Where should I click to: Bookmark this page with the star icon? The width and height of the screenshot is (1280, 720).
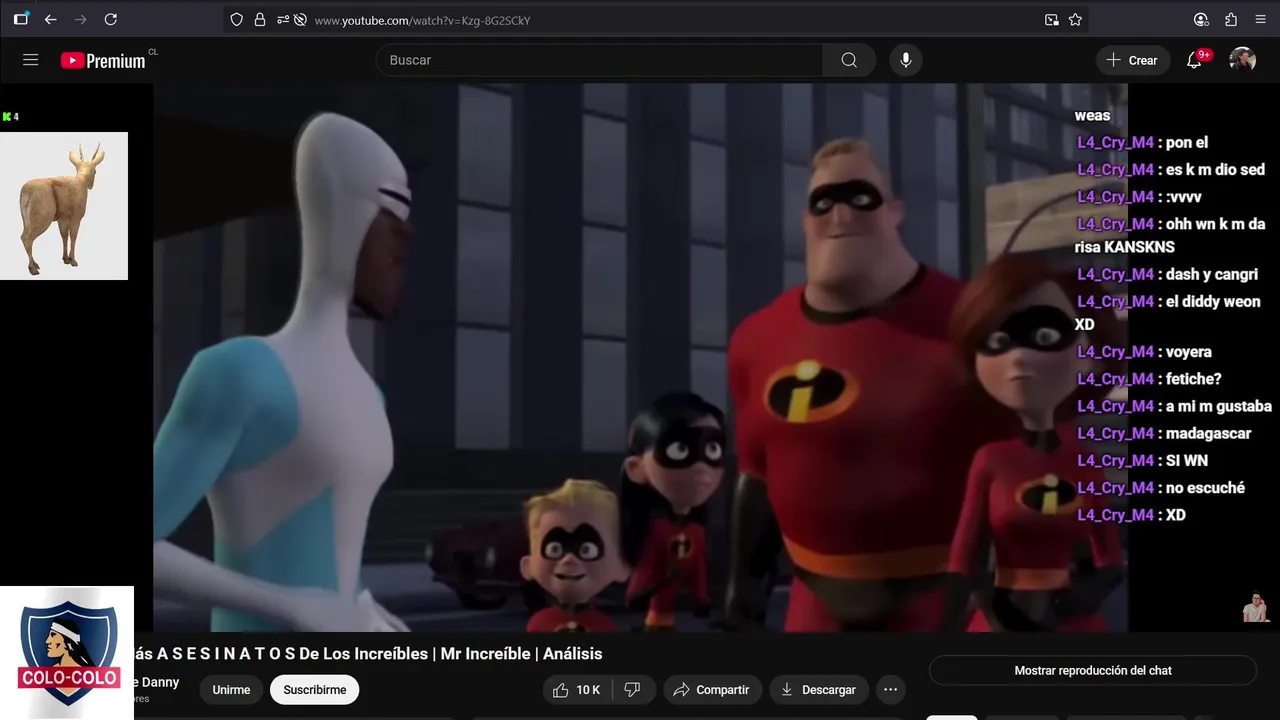tap(1075, 19)
